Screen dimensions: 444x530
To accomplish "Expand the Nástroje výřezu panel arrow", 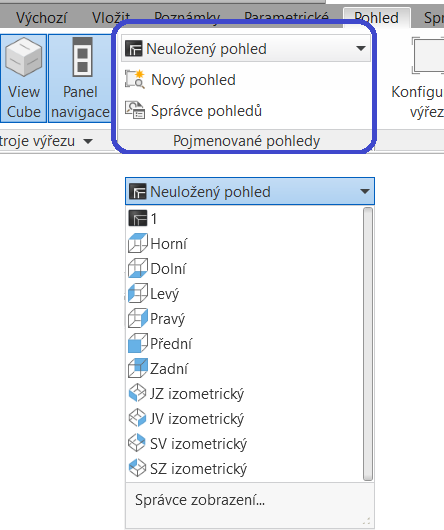I will pyautogui.click(x=88, y=141).
